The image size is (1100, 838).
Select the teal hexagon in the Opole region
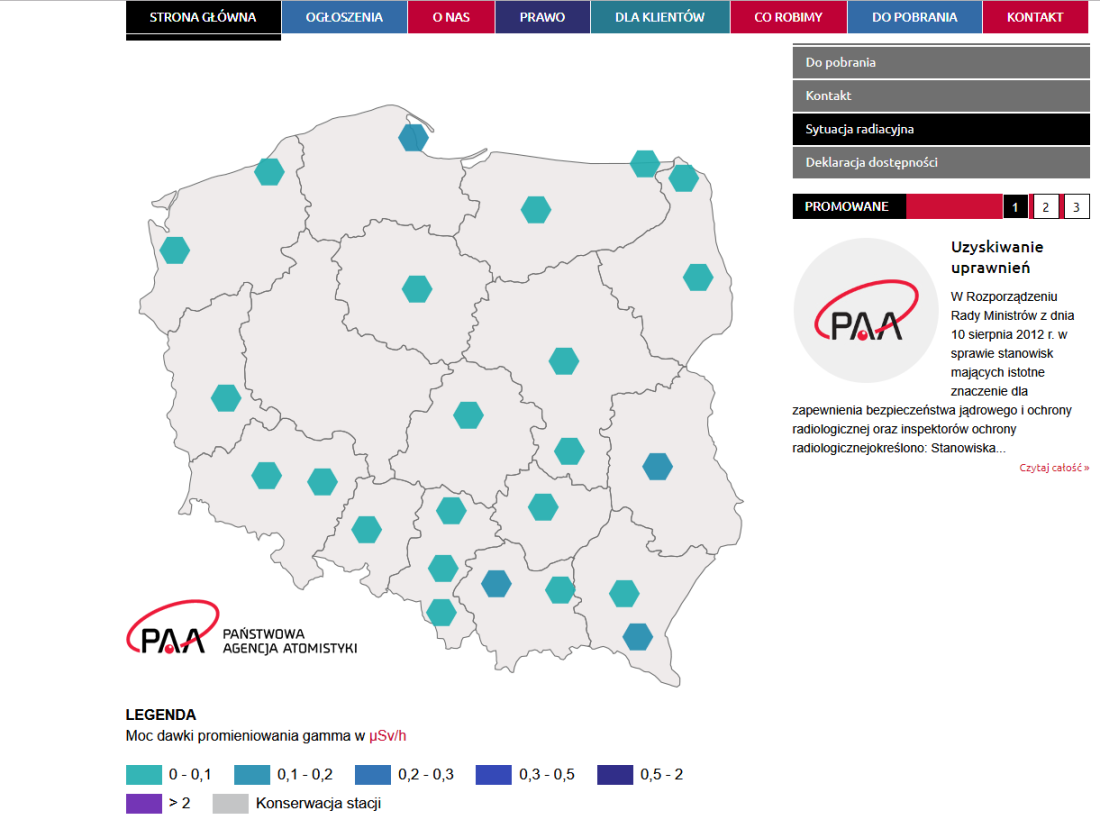pyautogui.click(x=366, y=529)
